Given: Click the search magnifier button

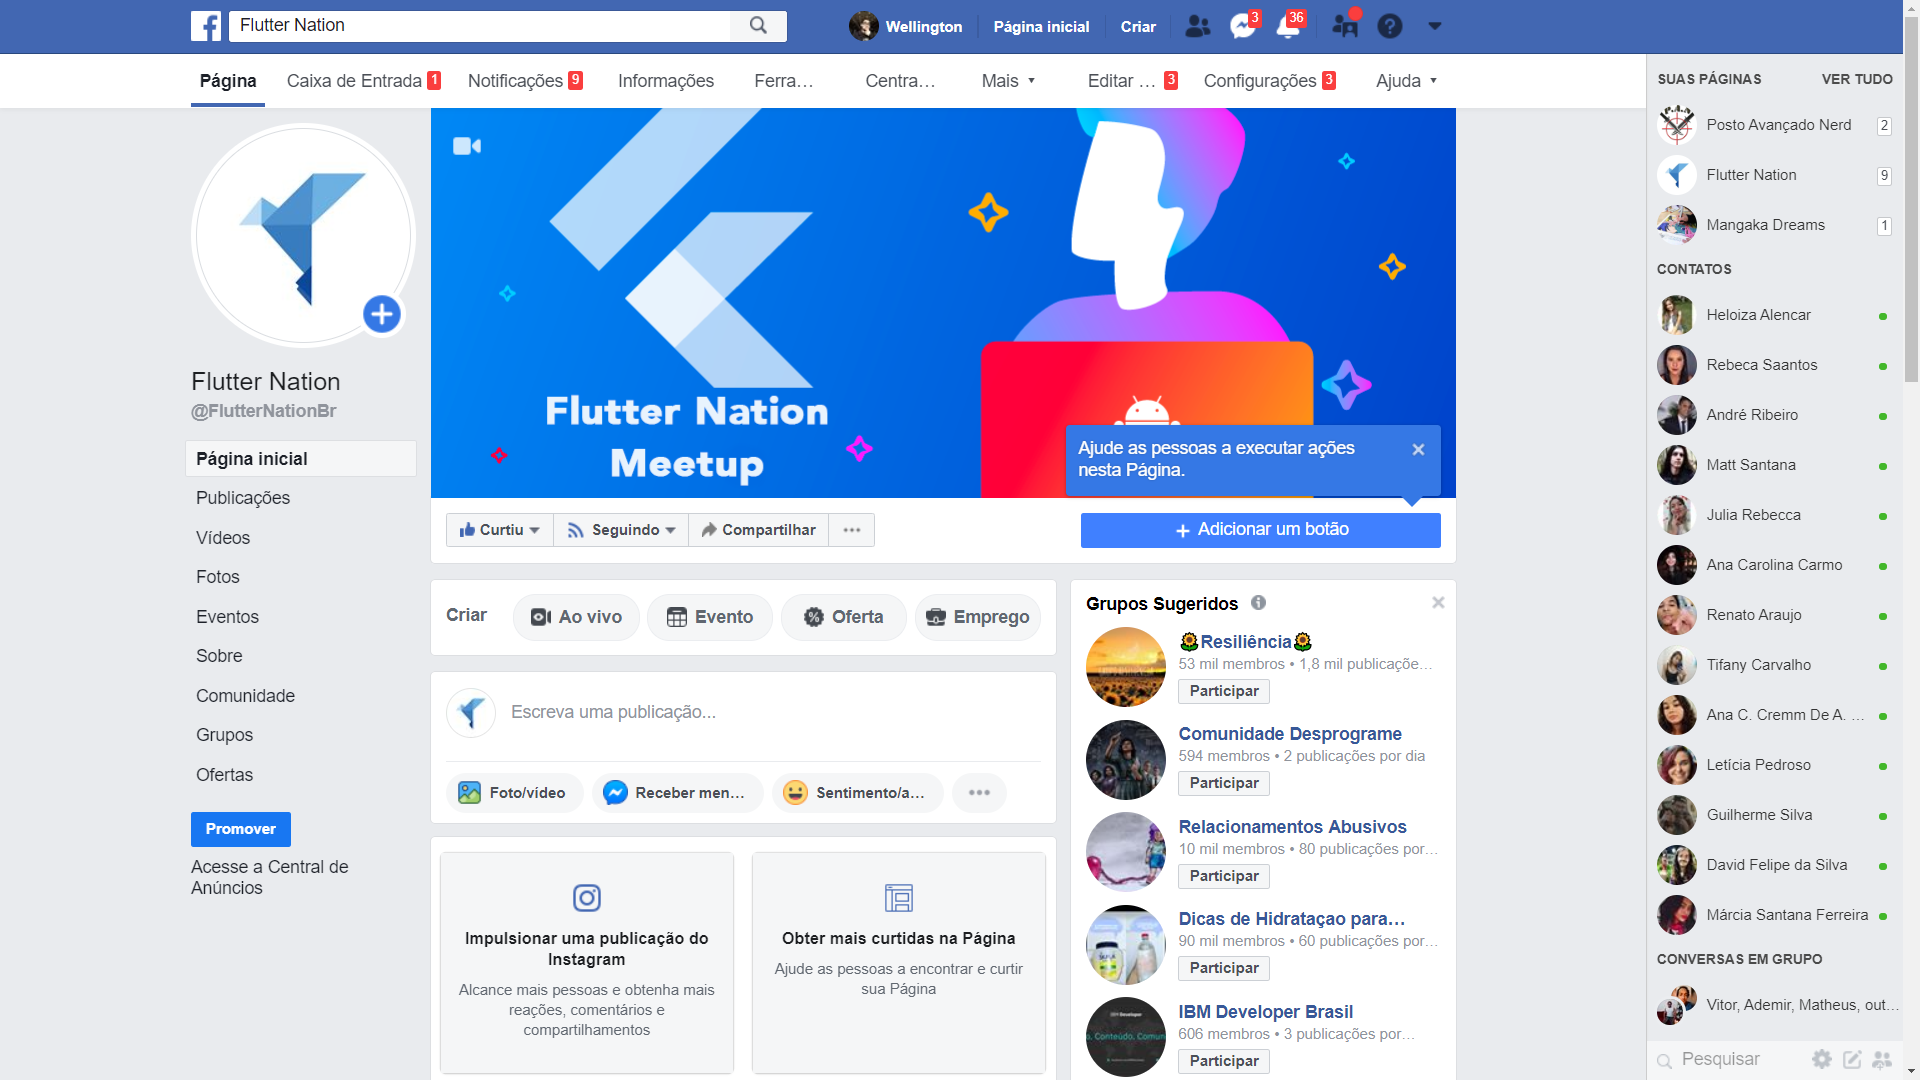Looking at the screenshot, I should (x=758, y=26).
